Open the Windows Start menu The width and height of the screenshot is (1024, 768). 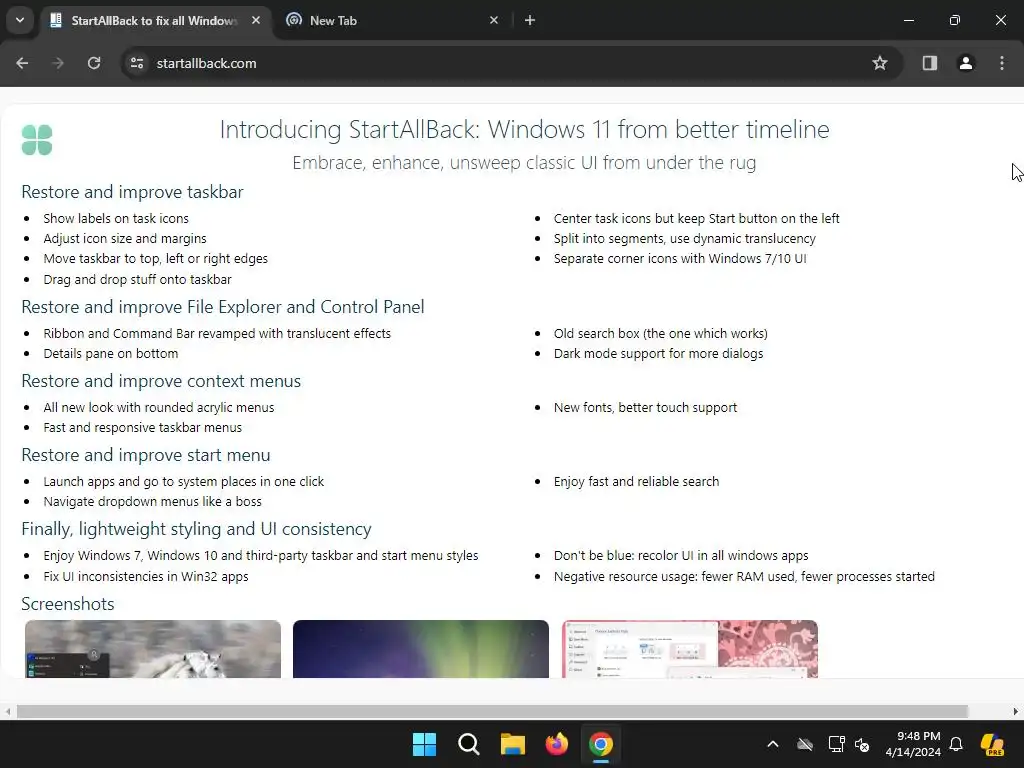[424, 744]
